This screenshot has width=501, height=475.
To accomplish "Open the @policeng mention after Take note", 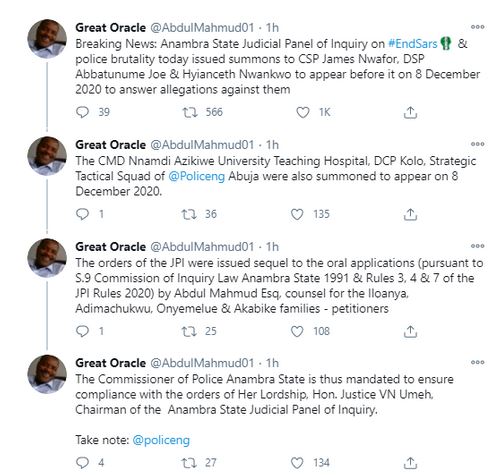I will (161, 440).
